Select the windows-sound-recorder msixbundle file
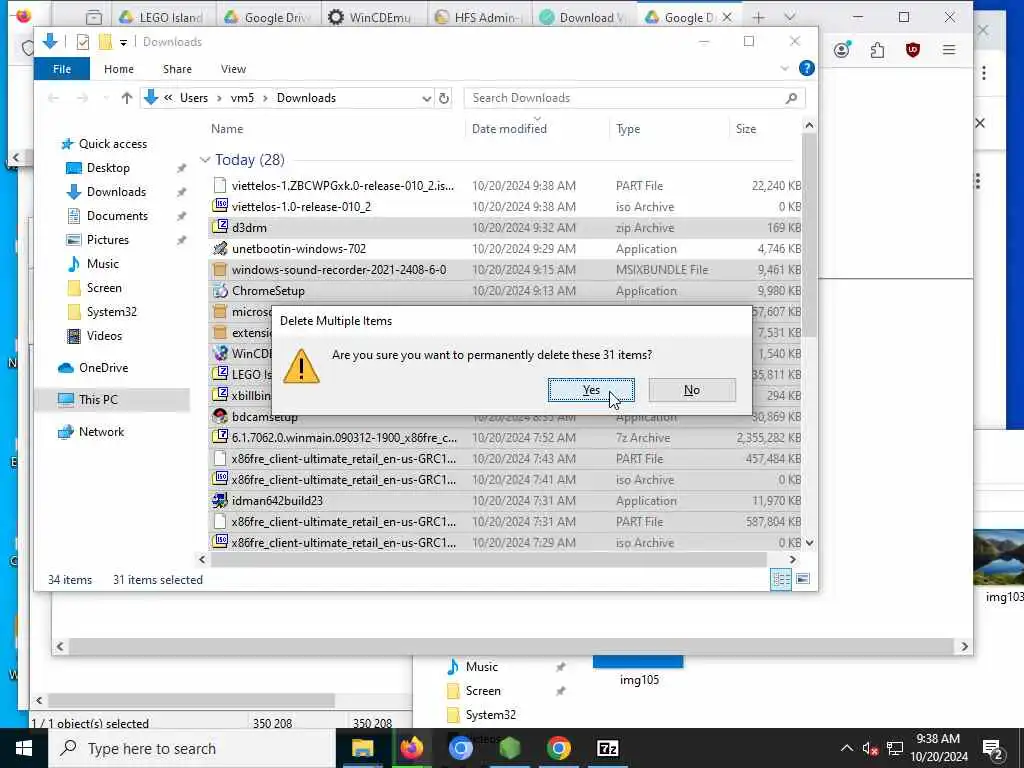The width and height of the screenshot is (1024, 768). coord(505,270)
